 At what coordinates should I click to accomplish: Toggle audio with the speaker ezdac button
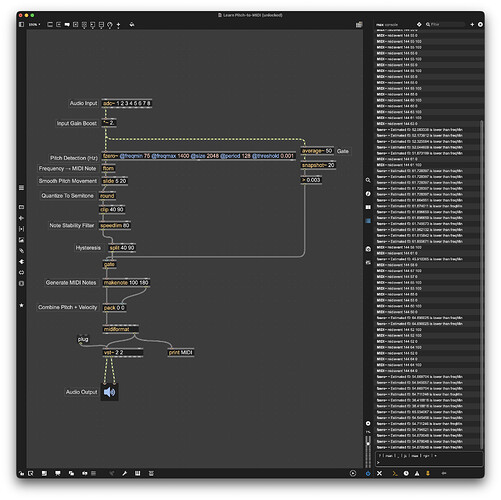click(x=109, y=392)
